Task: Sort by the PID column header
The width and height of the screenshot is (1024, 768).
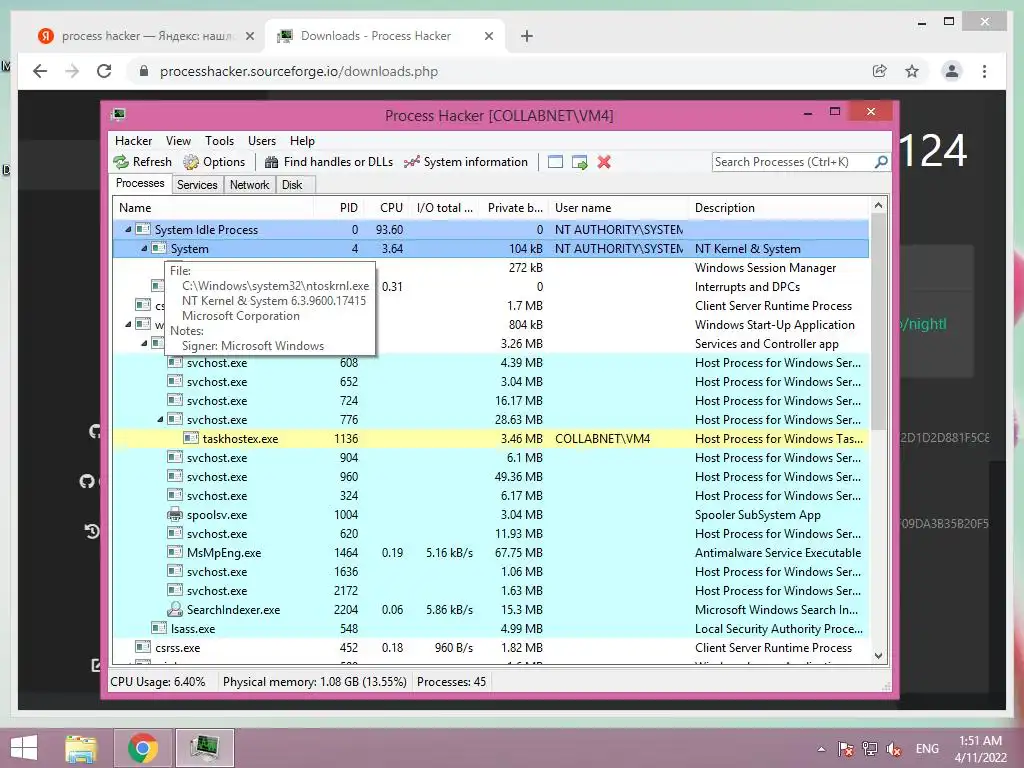Action: click(x=339, y=208)
